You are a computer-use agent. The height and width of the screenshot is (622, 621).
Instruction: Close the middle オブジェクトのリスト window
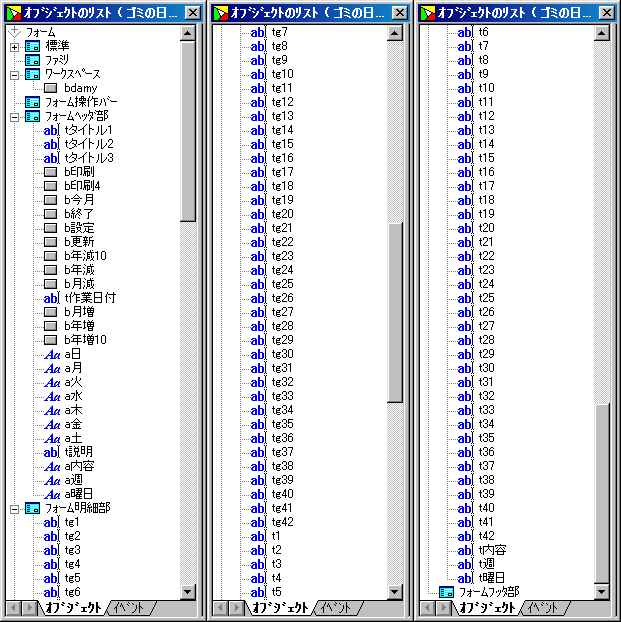pyautogui.click(x=399, y=12)
